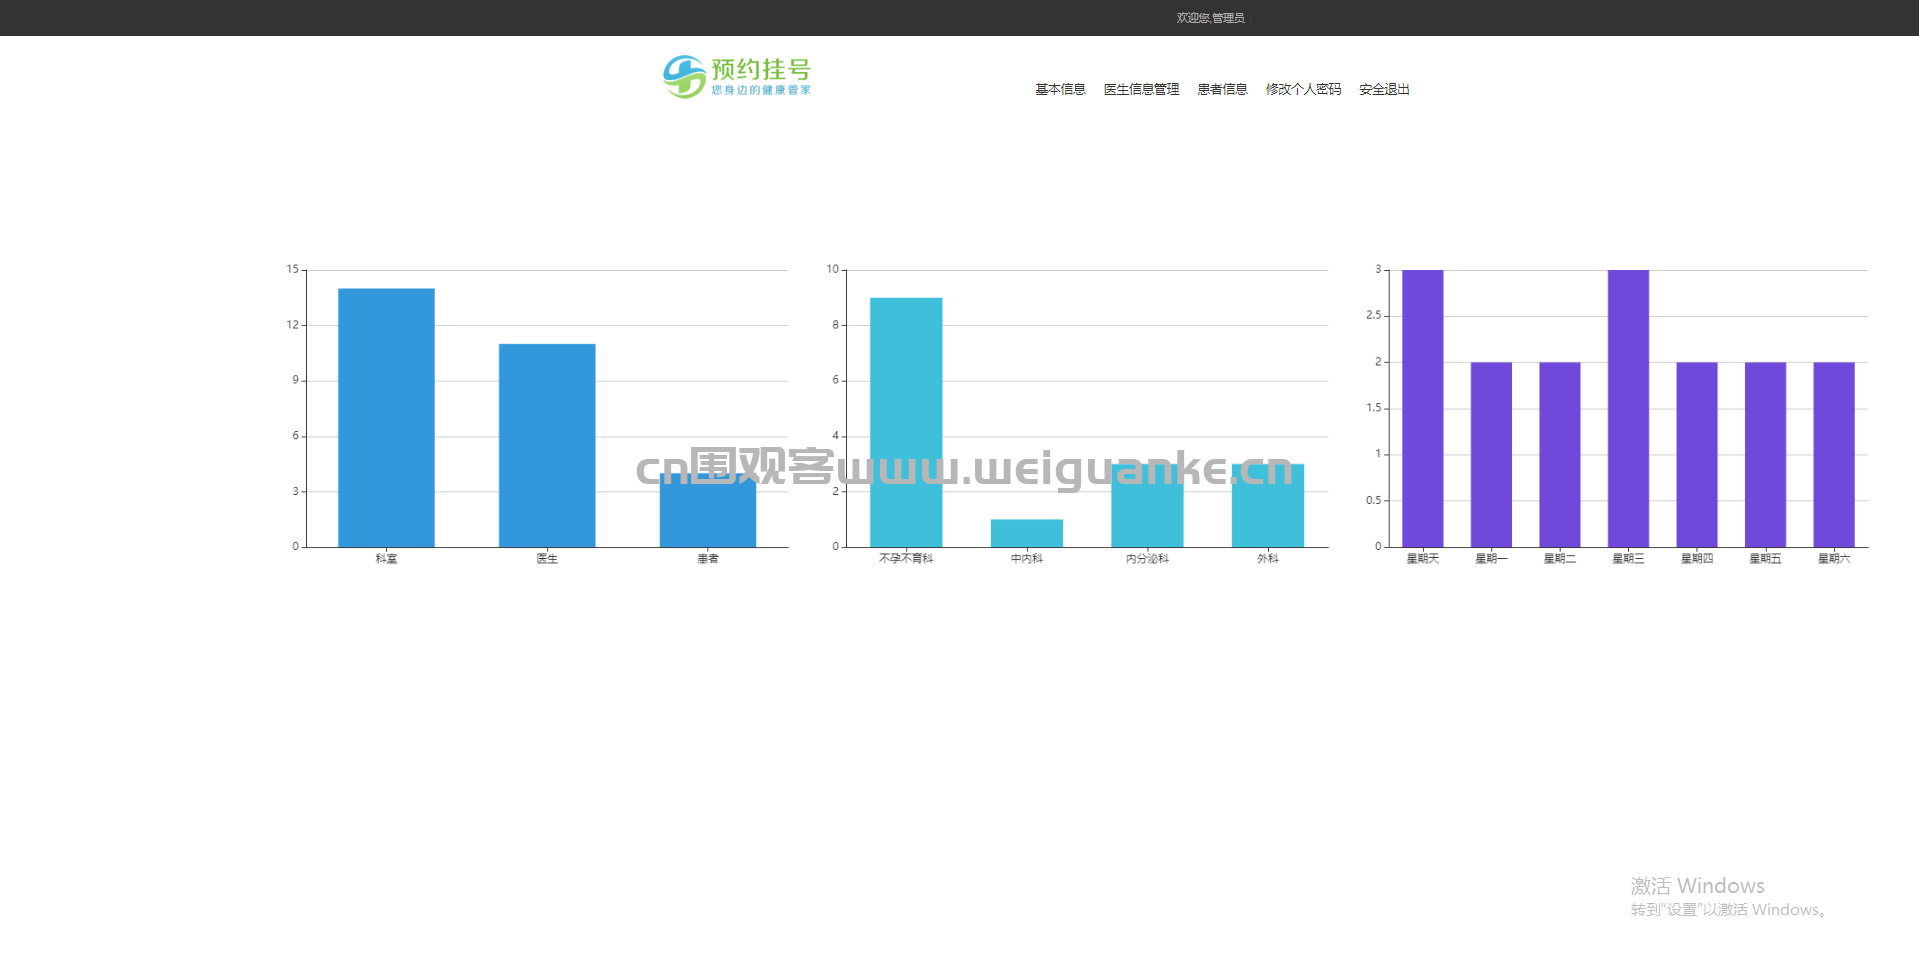Click the 欢迎您,管理员 text in the top bar

tap(1210, 18)
